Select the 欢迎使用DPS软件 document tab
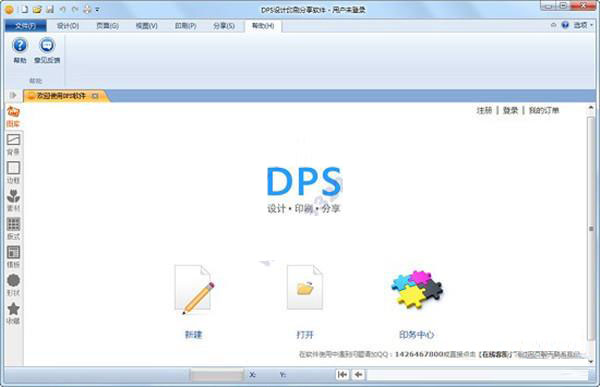 point(60,96)
